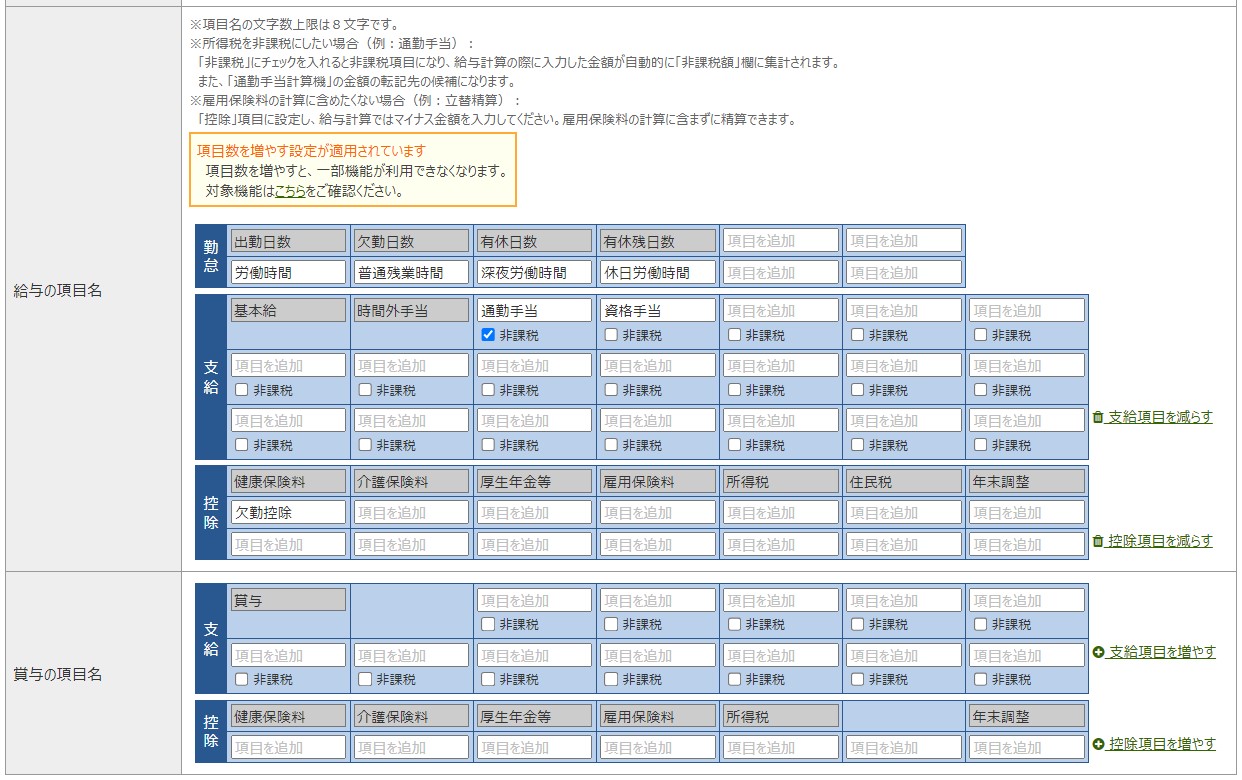Open the こちら link in the notice box

290,191
